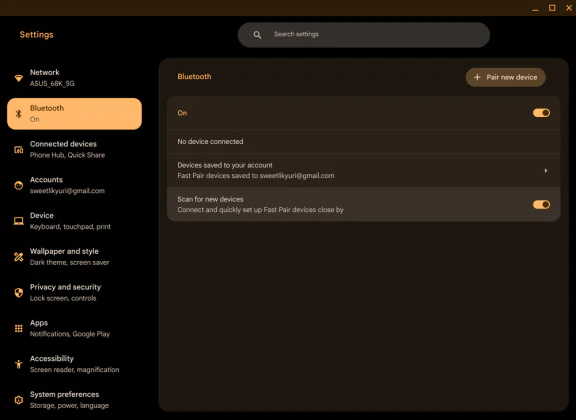Open System preferences section
This screenshot has width=576, height=420.
tap(75, 400)
